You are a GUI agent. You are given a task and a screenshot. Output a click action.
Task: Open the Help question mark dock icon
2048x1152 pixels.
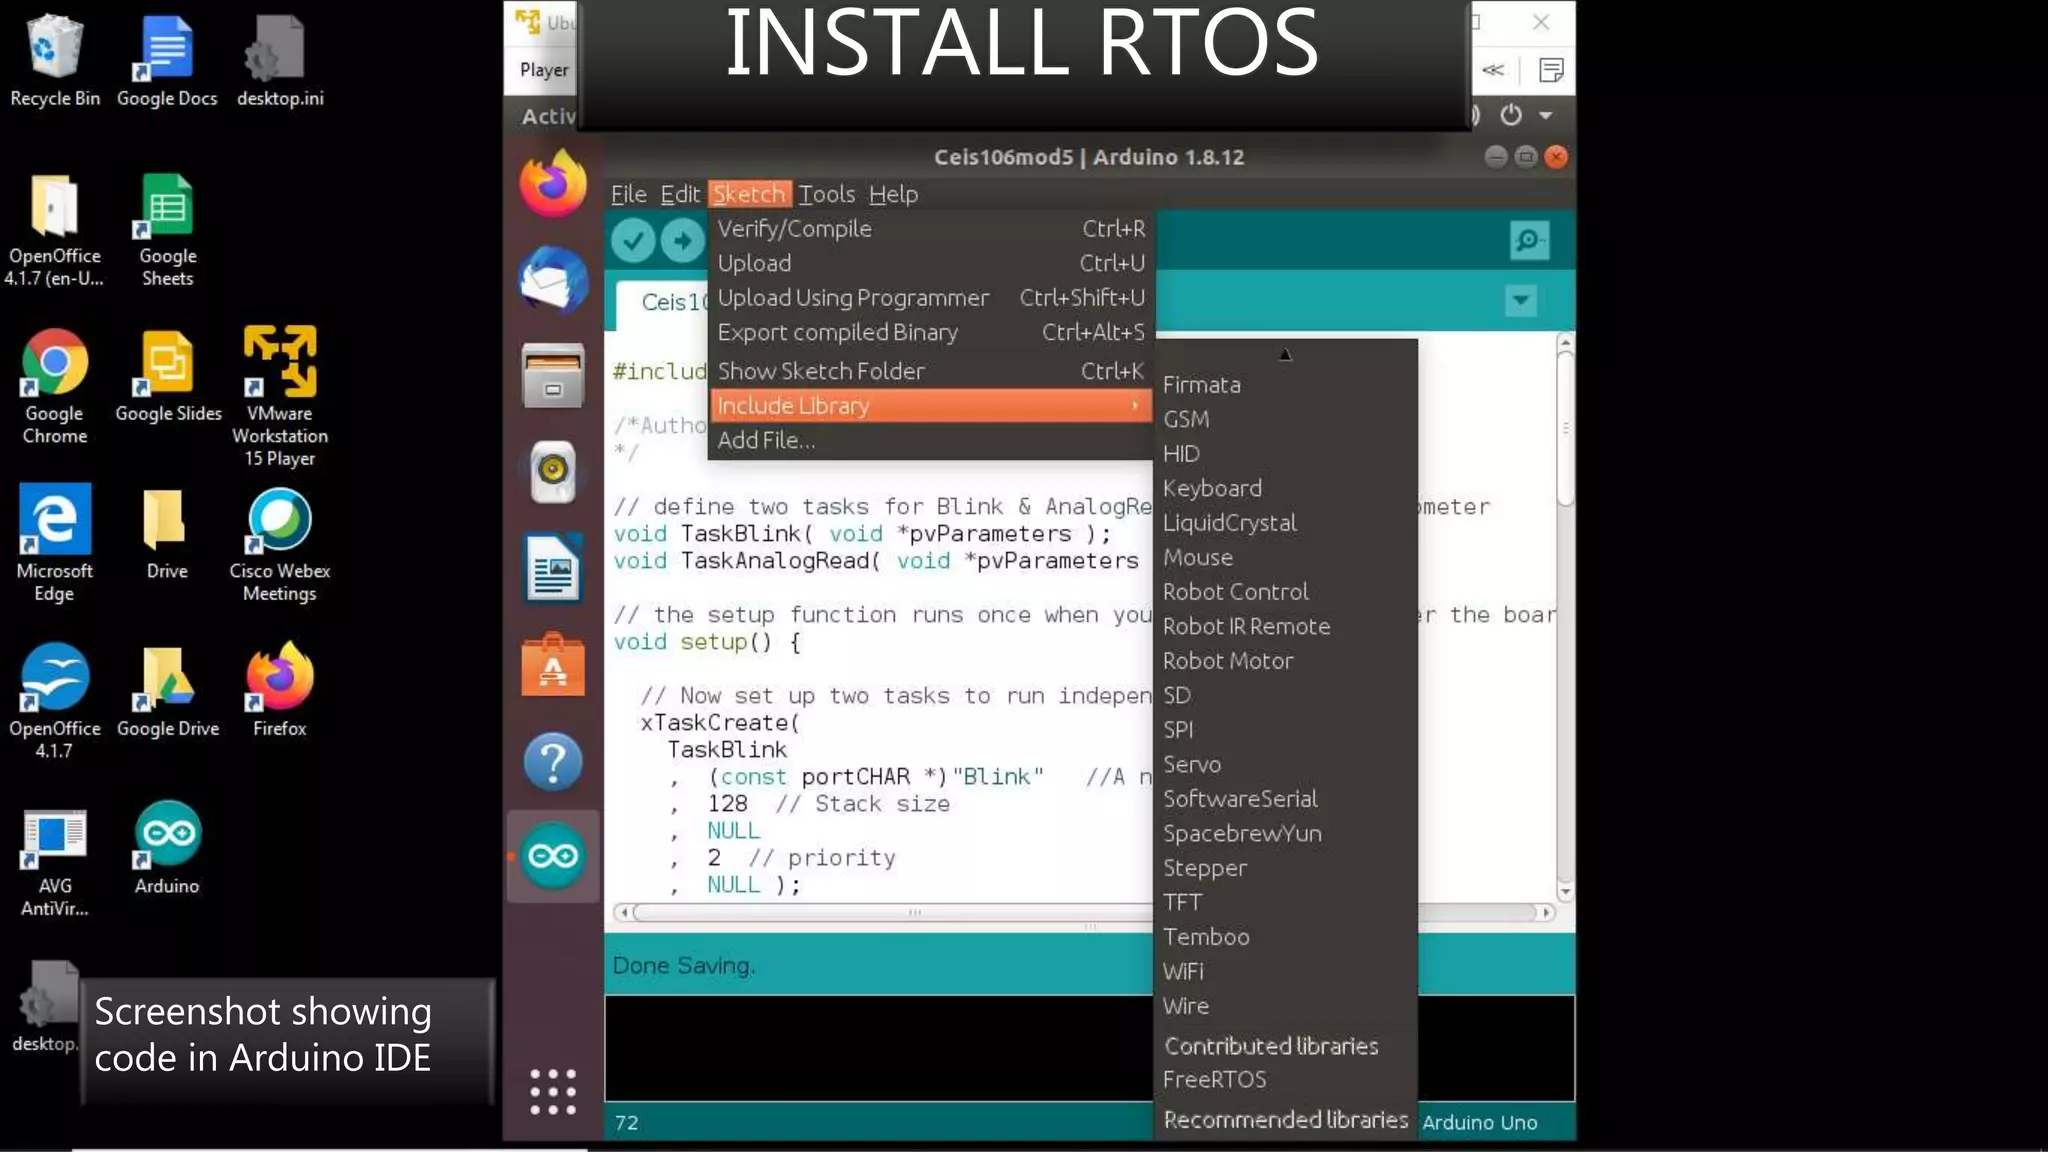[x=553, y=762]
